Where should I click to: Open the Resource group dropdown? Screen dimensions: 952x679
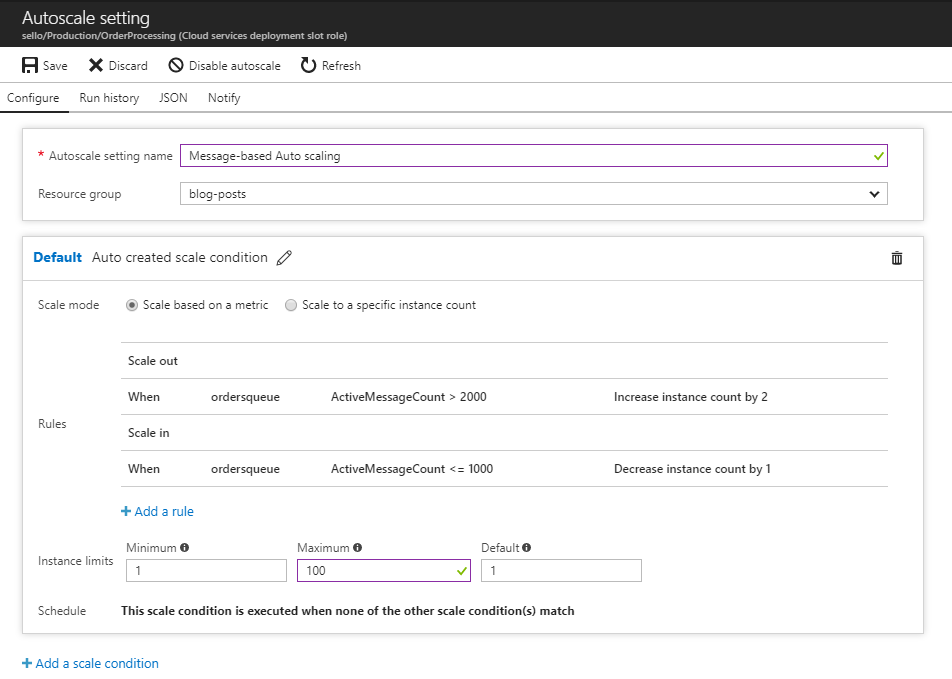(534, 194)
